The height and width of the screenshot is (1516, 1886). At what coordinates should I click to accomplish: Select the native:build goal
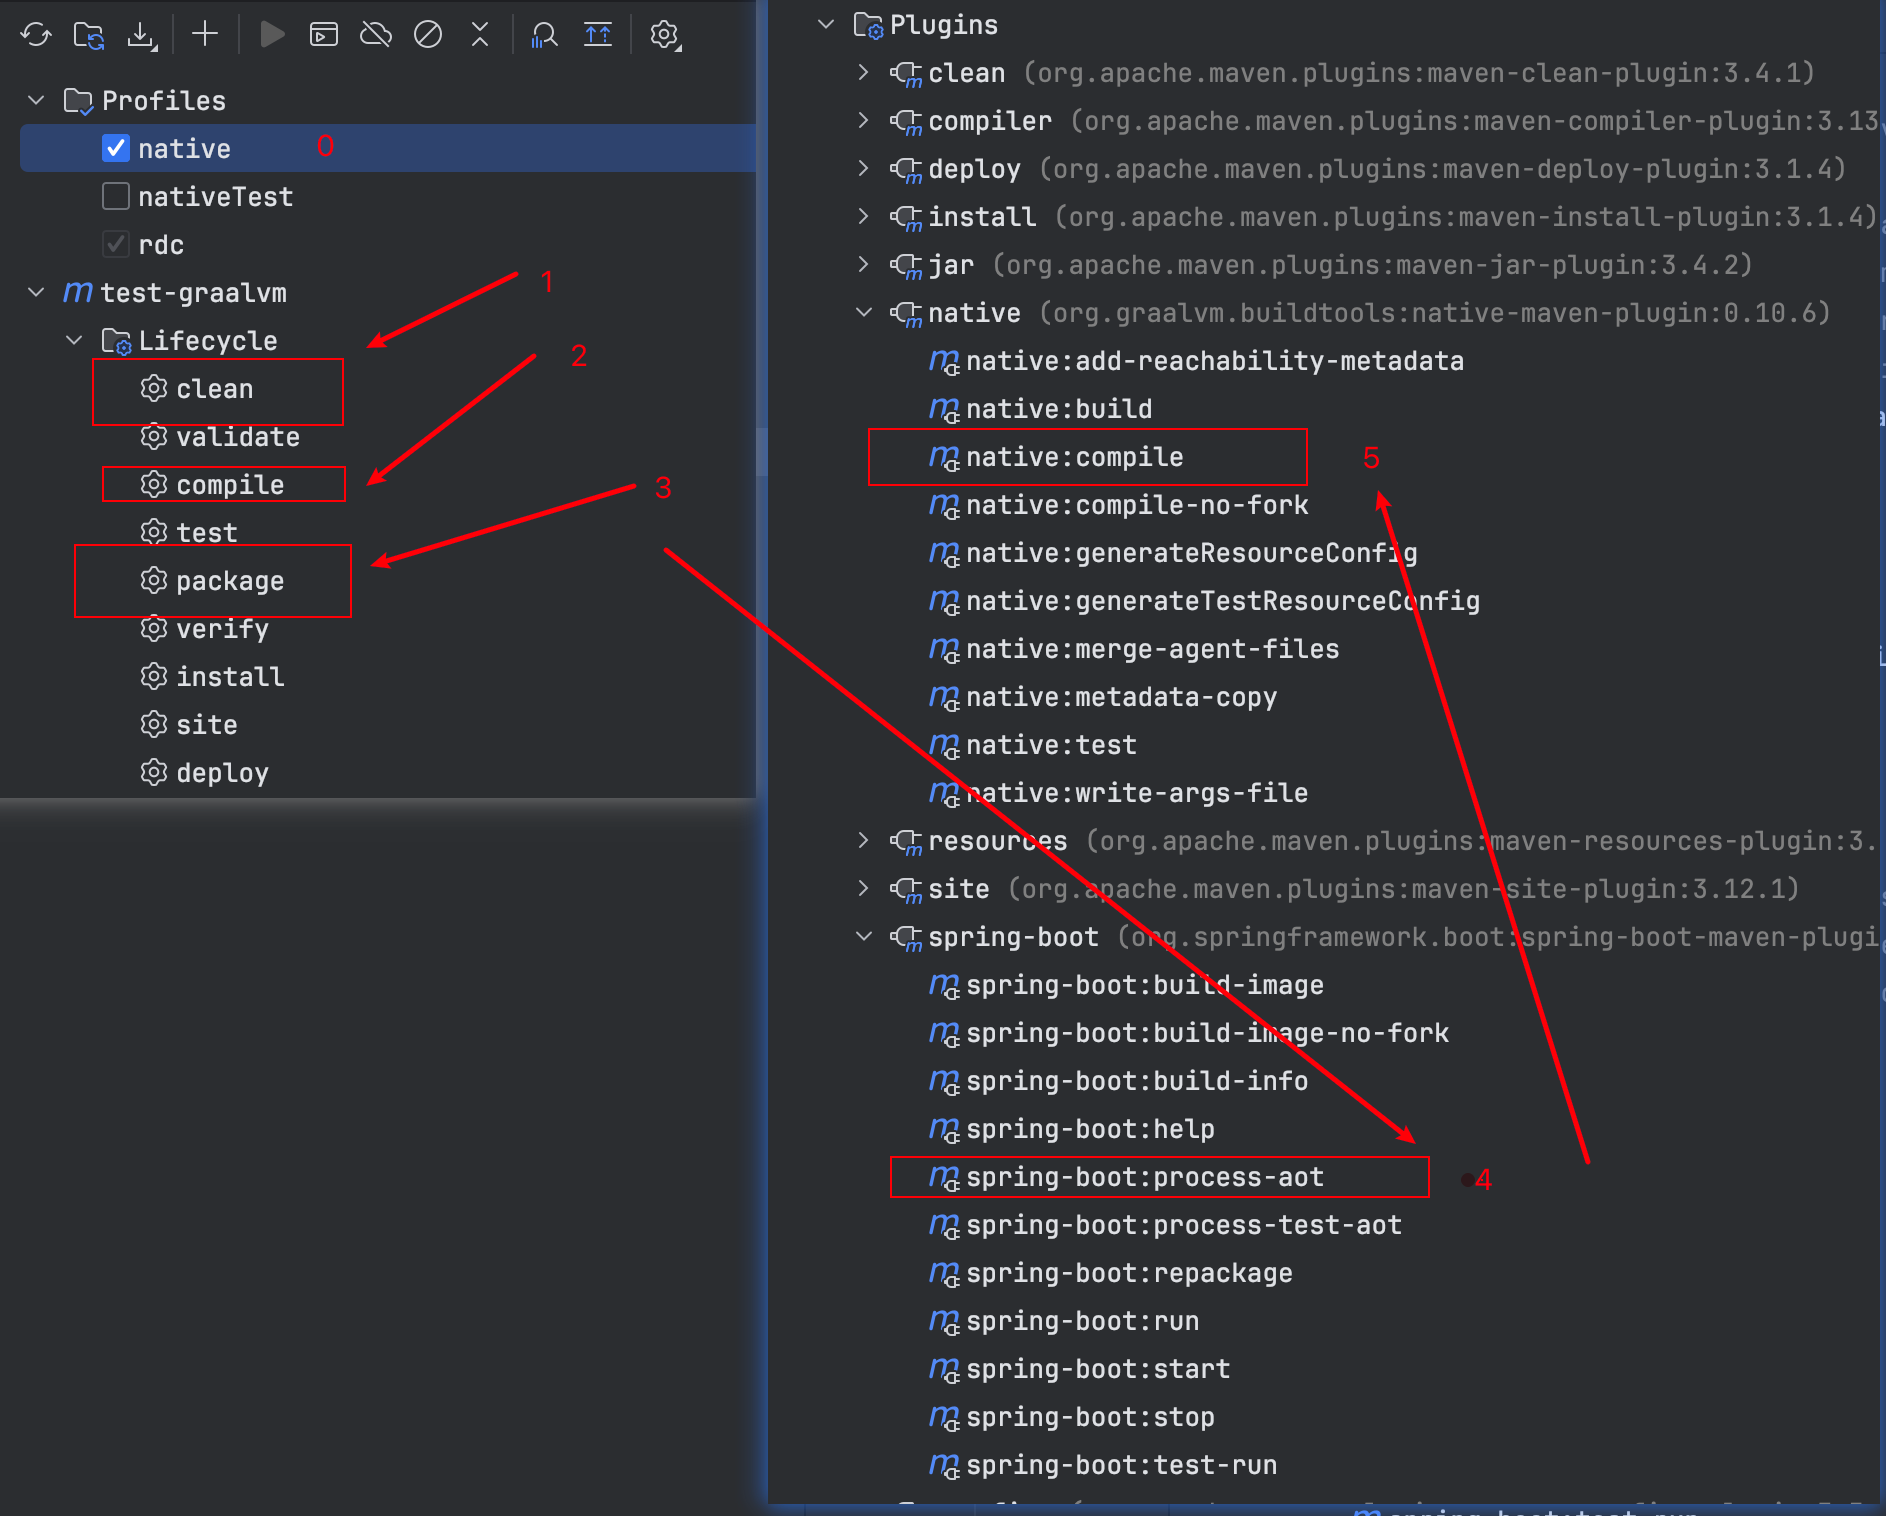click(x=1059, y=408)
